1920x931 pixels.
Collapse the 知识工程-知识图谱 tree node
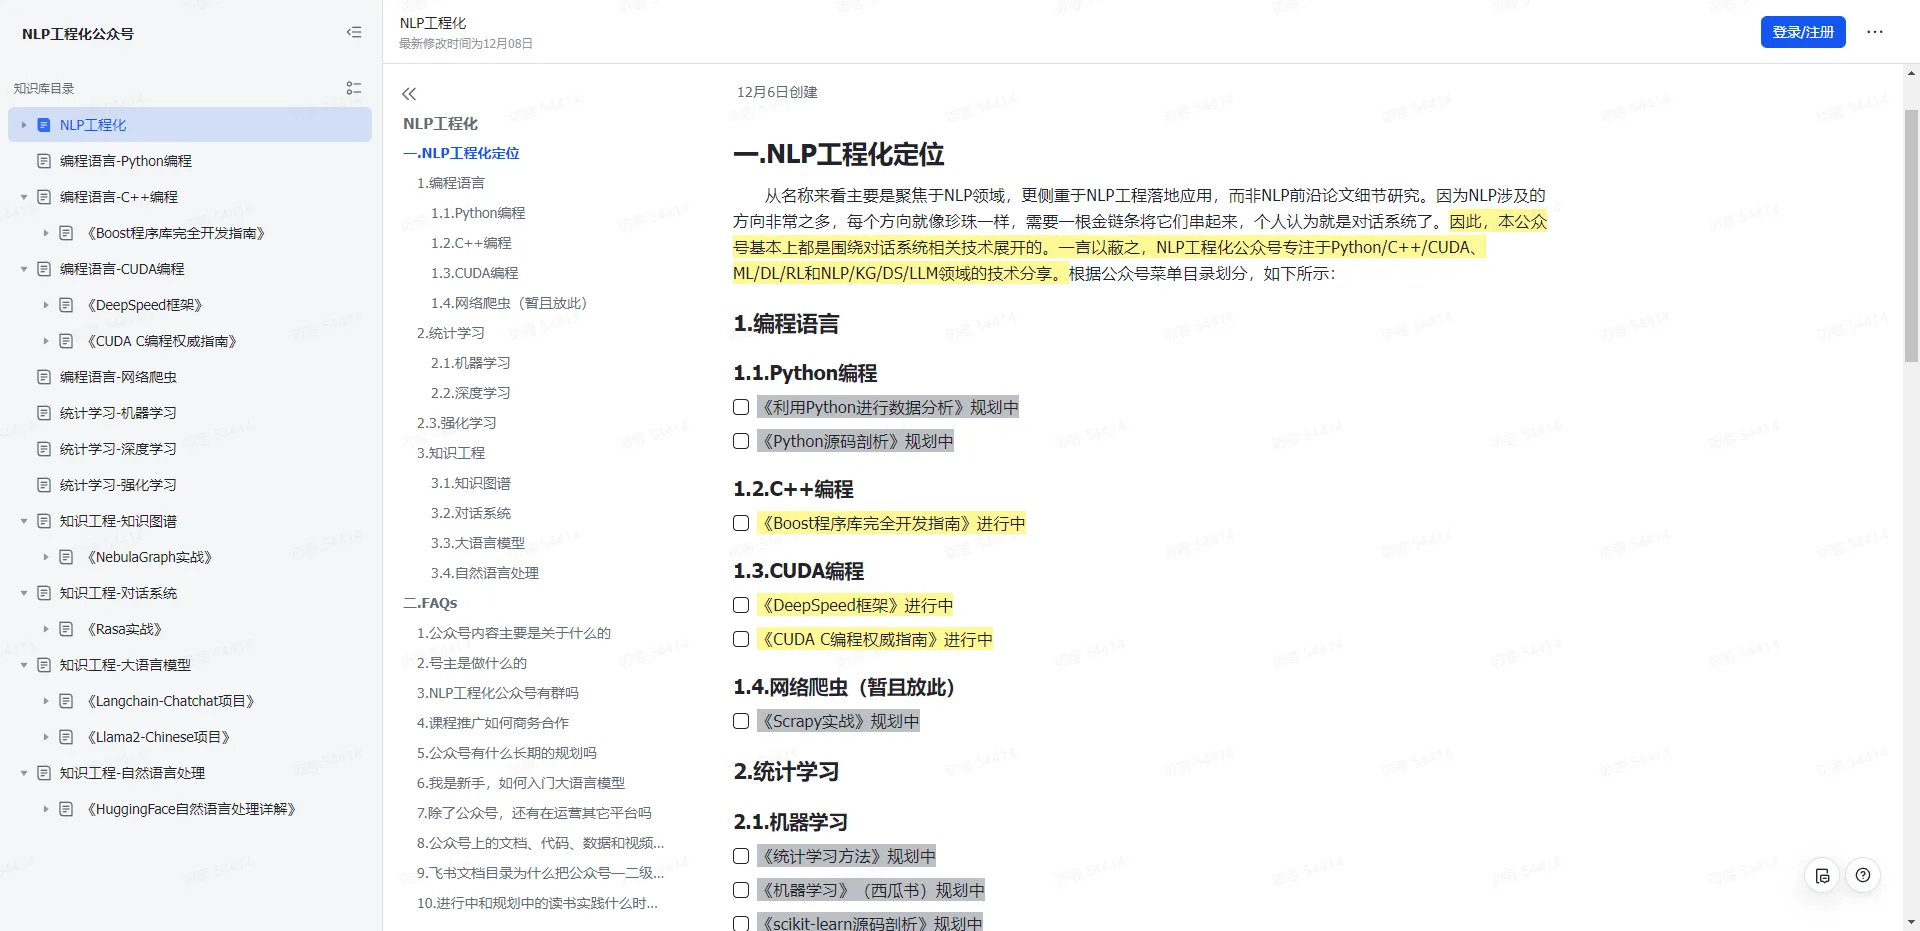24,521
